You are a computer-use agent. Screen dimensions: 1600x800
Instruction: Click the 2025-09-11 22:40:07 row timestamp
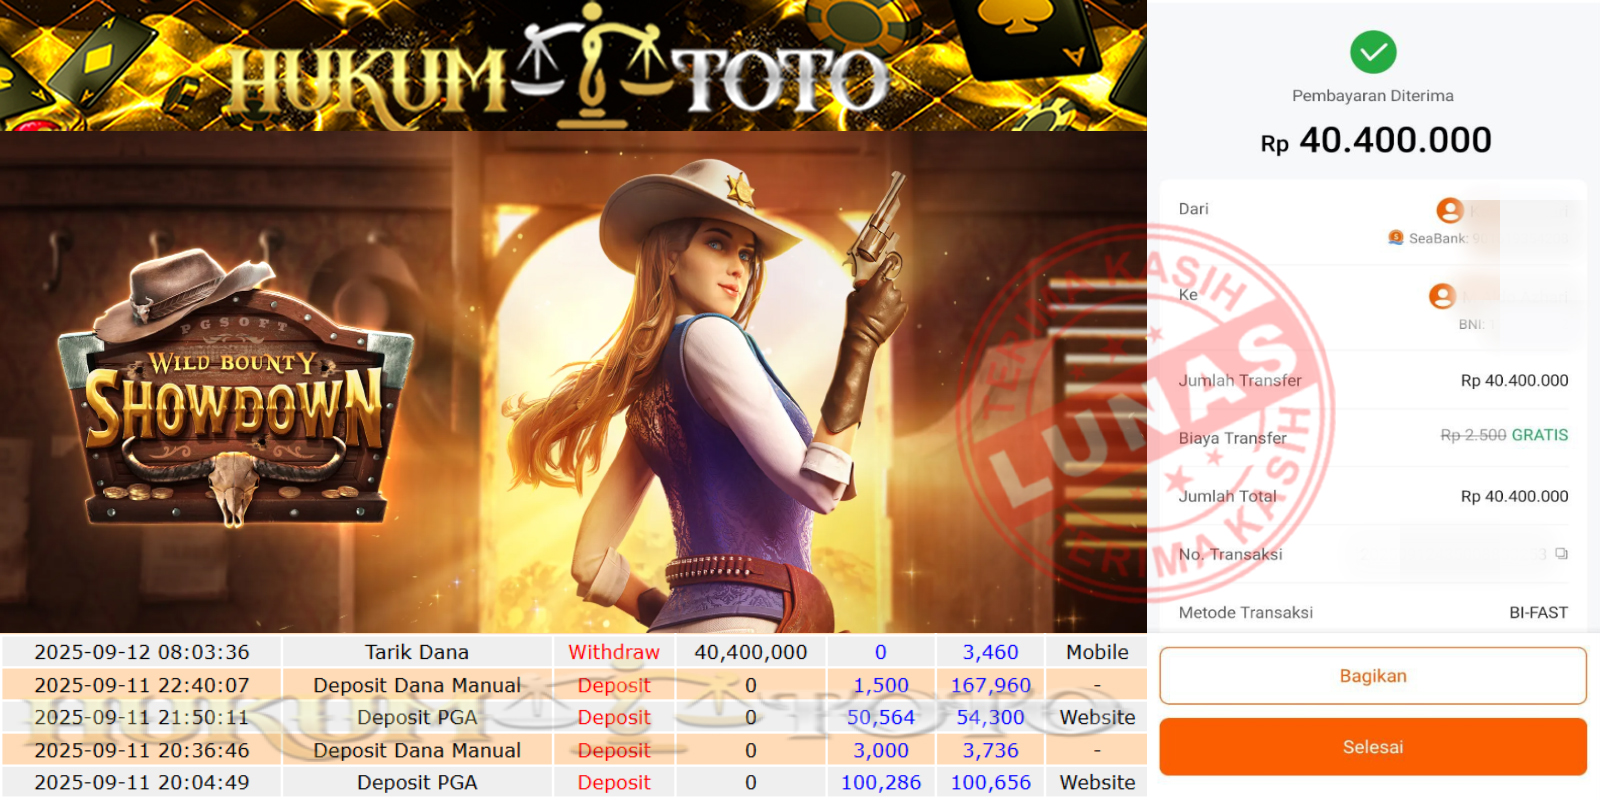tap(142, 685)
